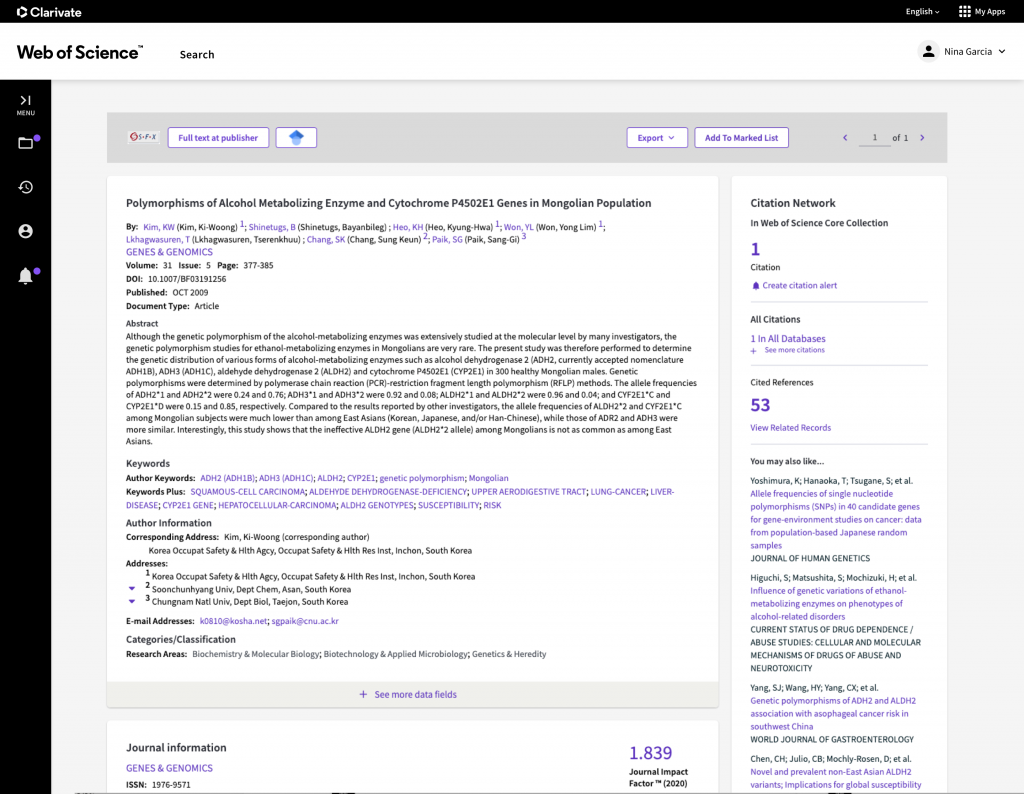Click the S-F-X link resolver icon
The width and height of the screenshot is (1024, 794).
tap(143, 137)
